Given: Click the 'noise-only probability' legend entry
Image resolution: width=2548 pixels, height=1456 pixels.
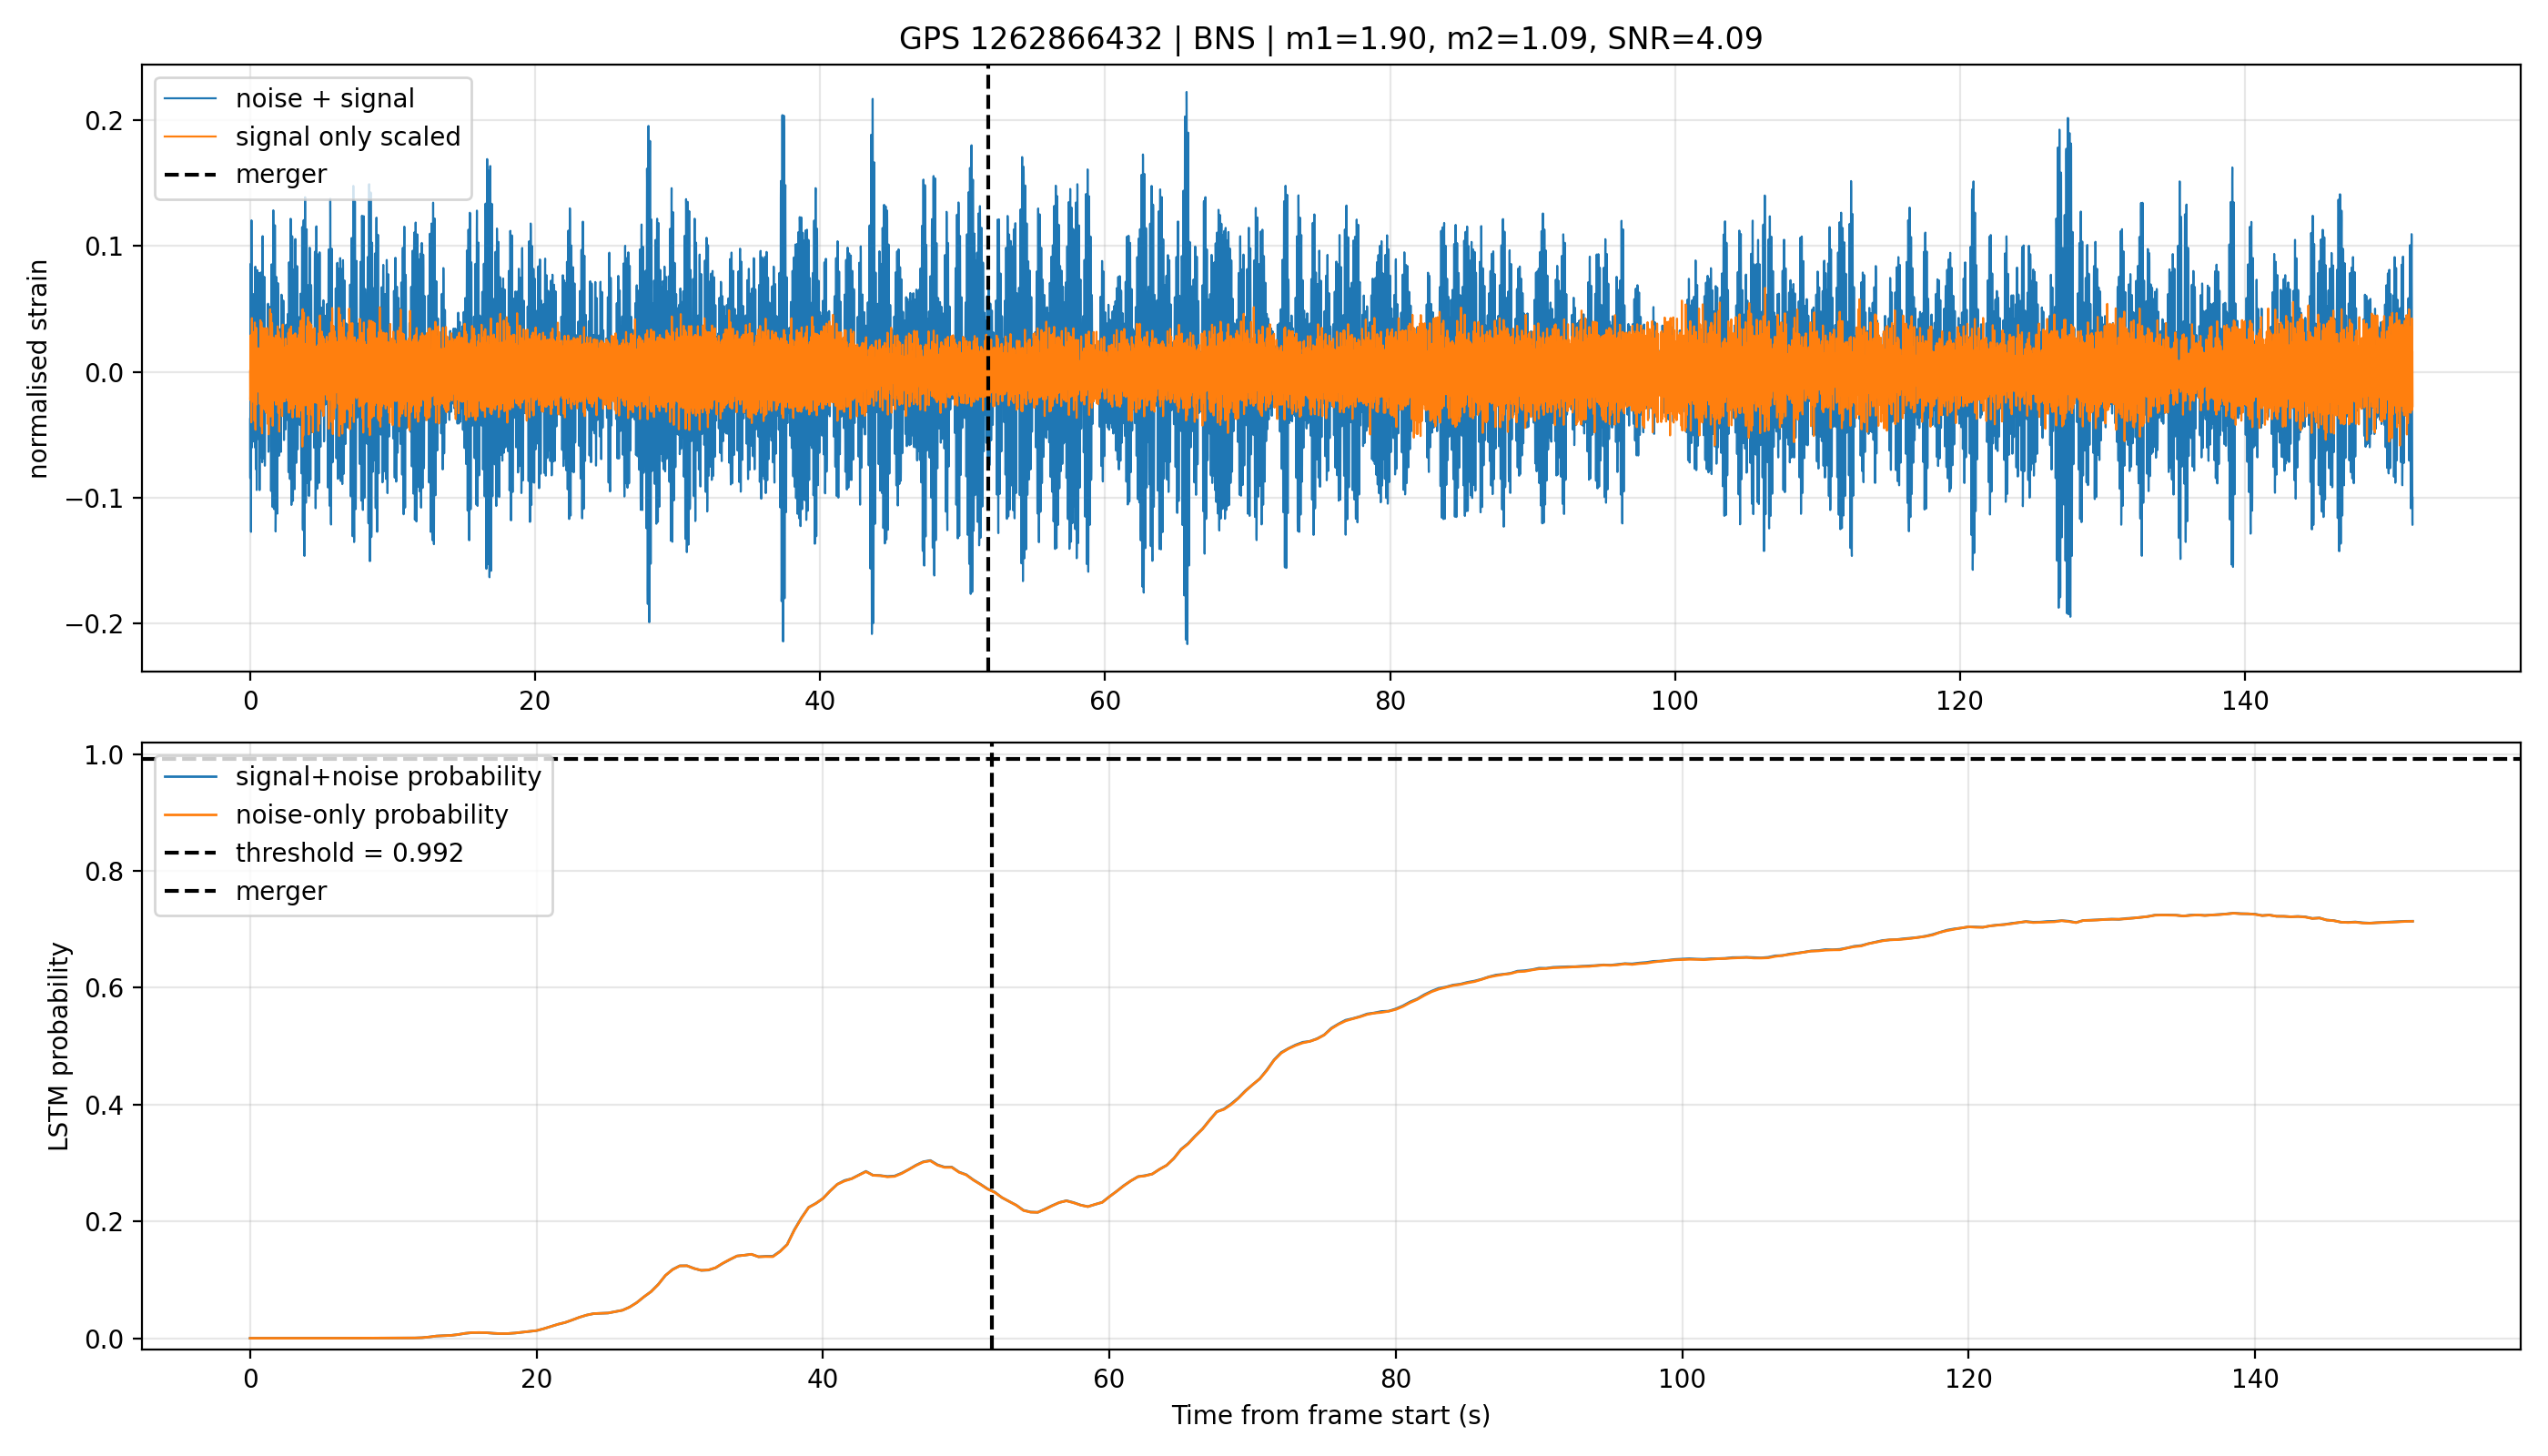Looking at the screenshot, I should [x=336, y=814].
